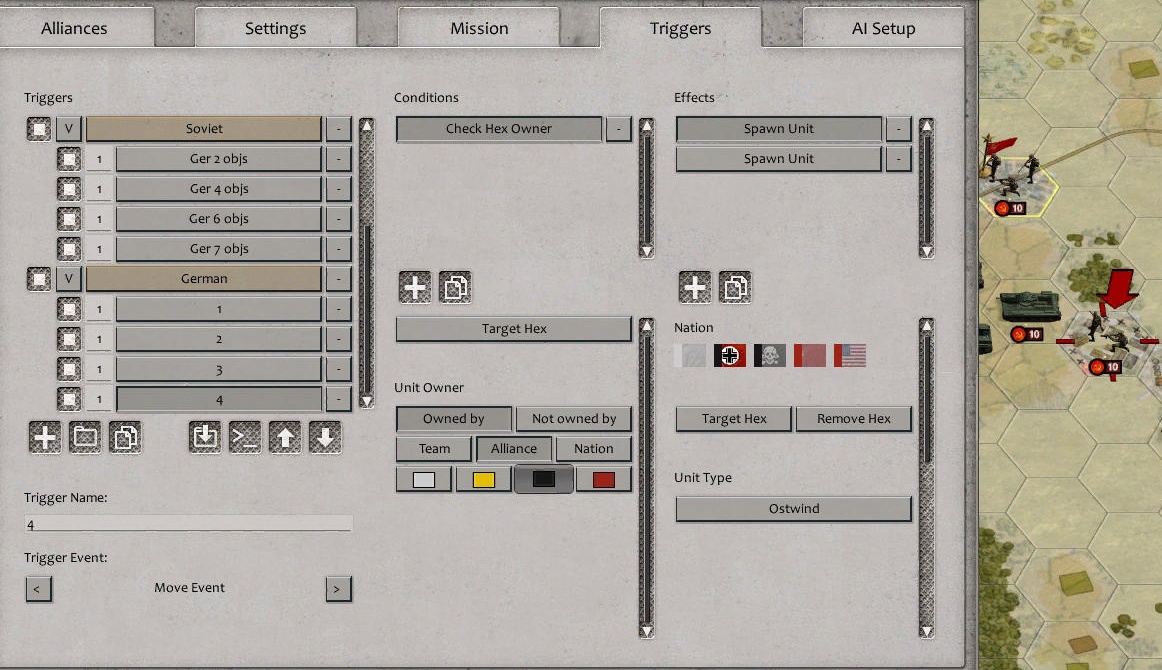
Task: Add a new condition with the plus icon
Action: 415,288
